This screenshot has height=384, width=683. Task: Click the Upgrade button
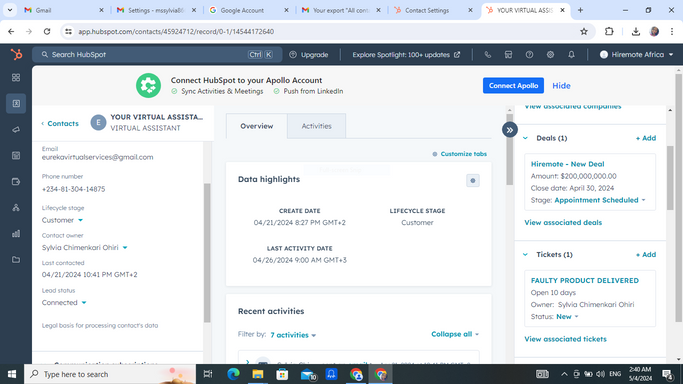point(309,54)
